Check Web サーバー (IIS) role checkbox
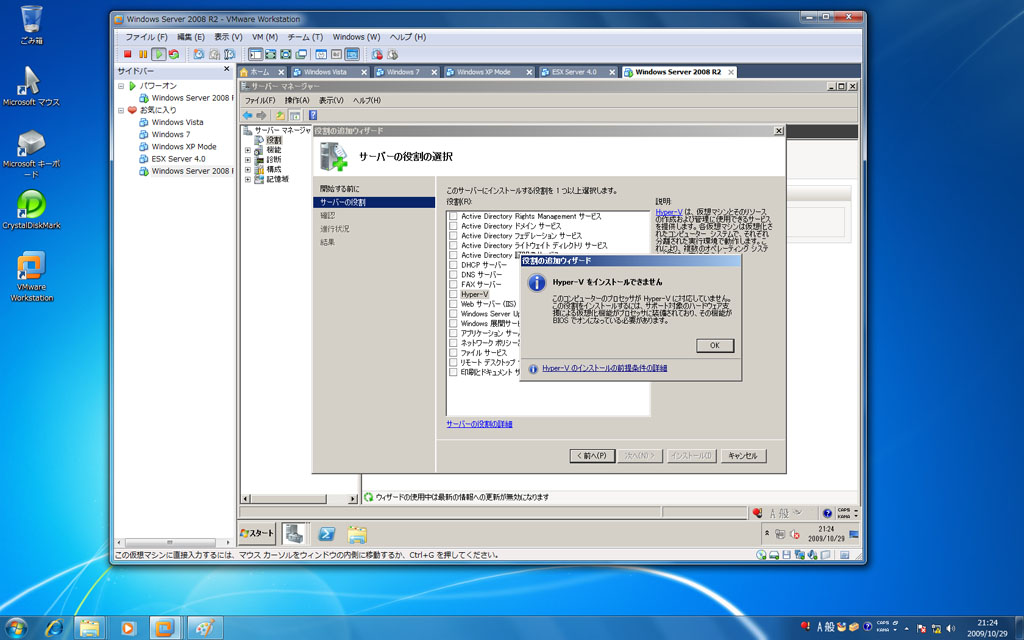The height and width of the screenshot is (640, 1024). pos(453,304)
